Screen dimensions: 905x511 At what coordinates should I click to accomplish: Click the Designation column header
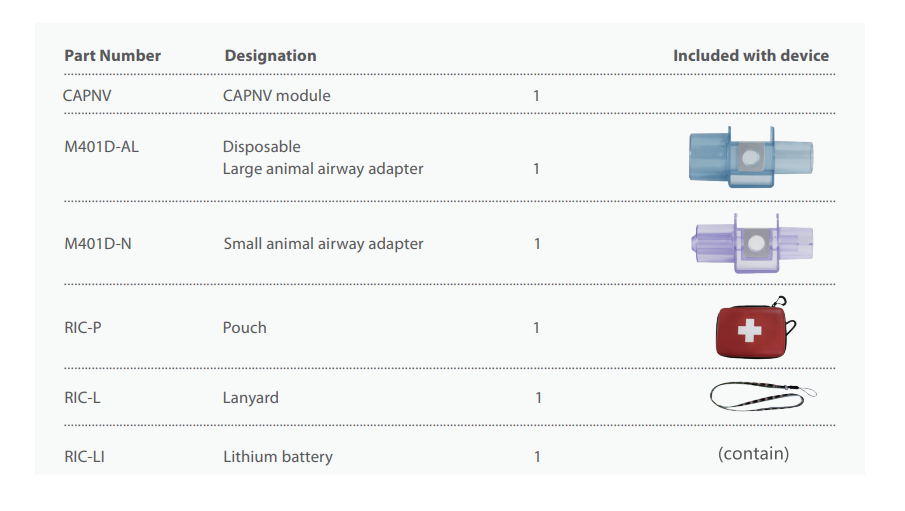pyautogui.click(x=270, y=56)
